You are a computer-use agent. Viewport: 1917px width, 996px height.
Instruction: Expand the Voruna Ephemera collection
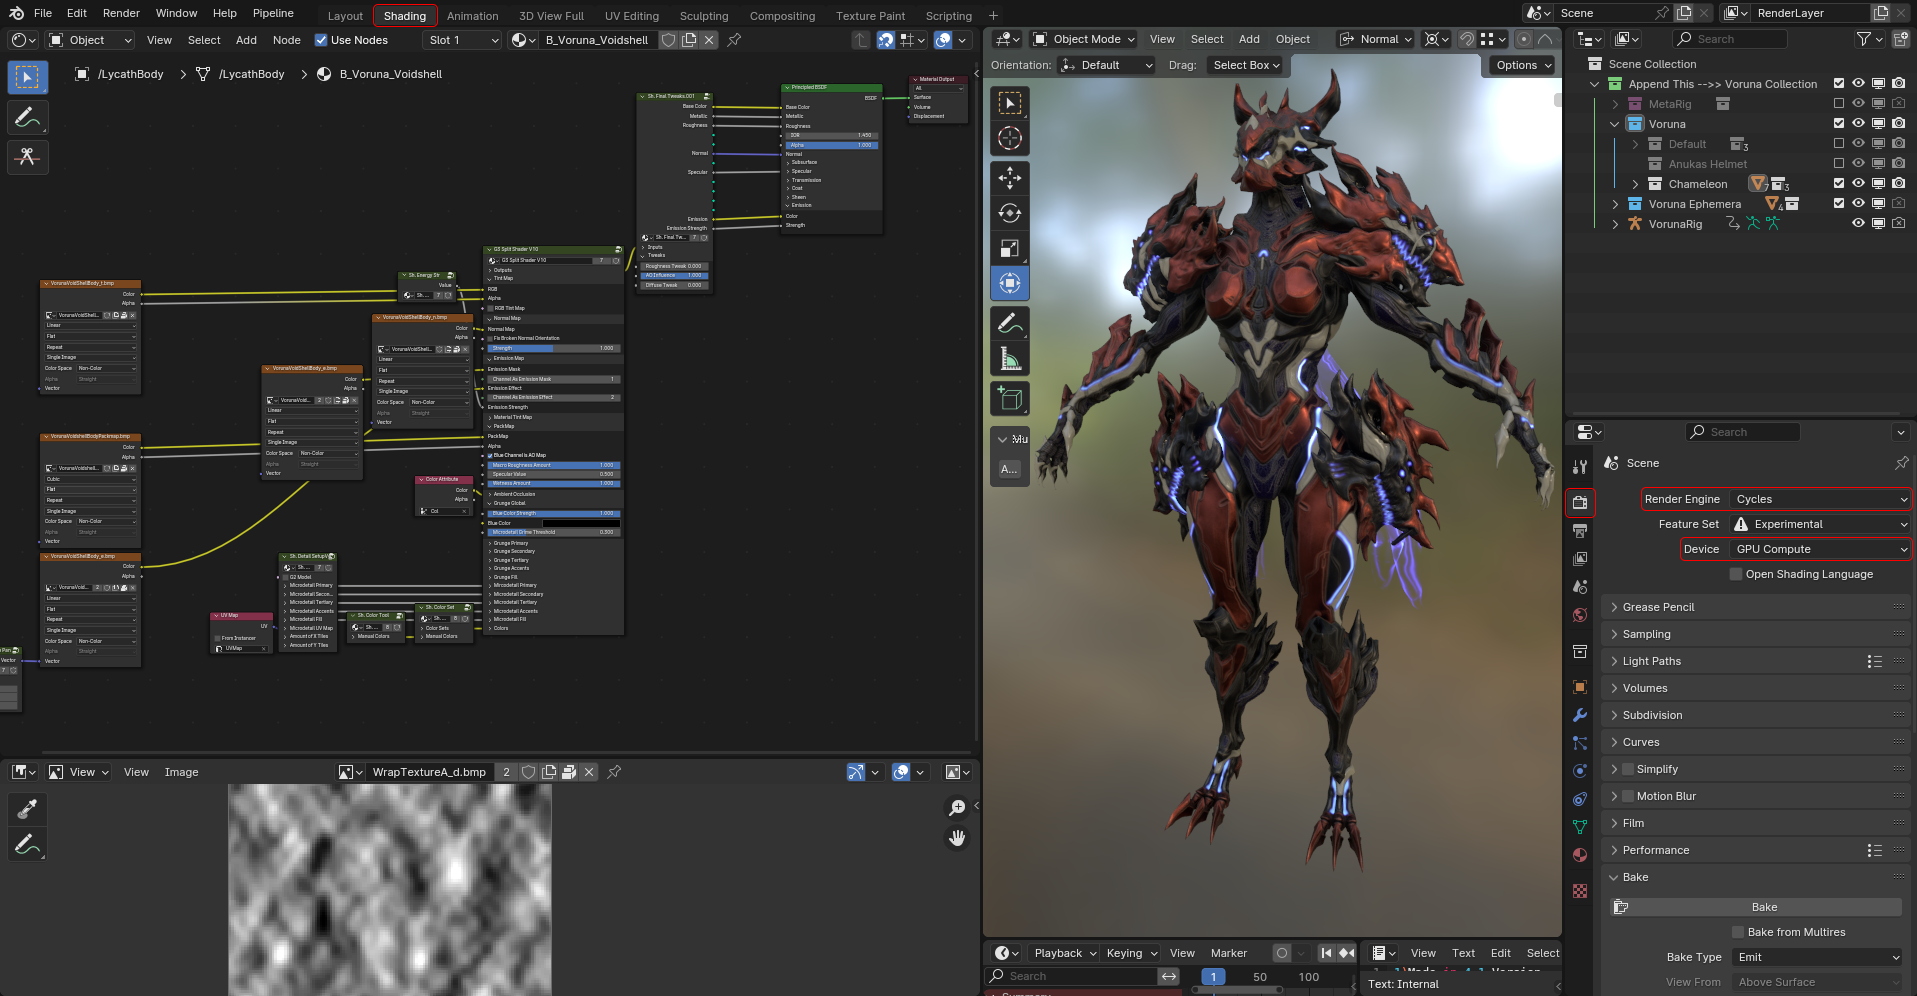click(1615, 204)
